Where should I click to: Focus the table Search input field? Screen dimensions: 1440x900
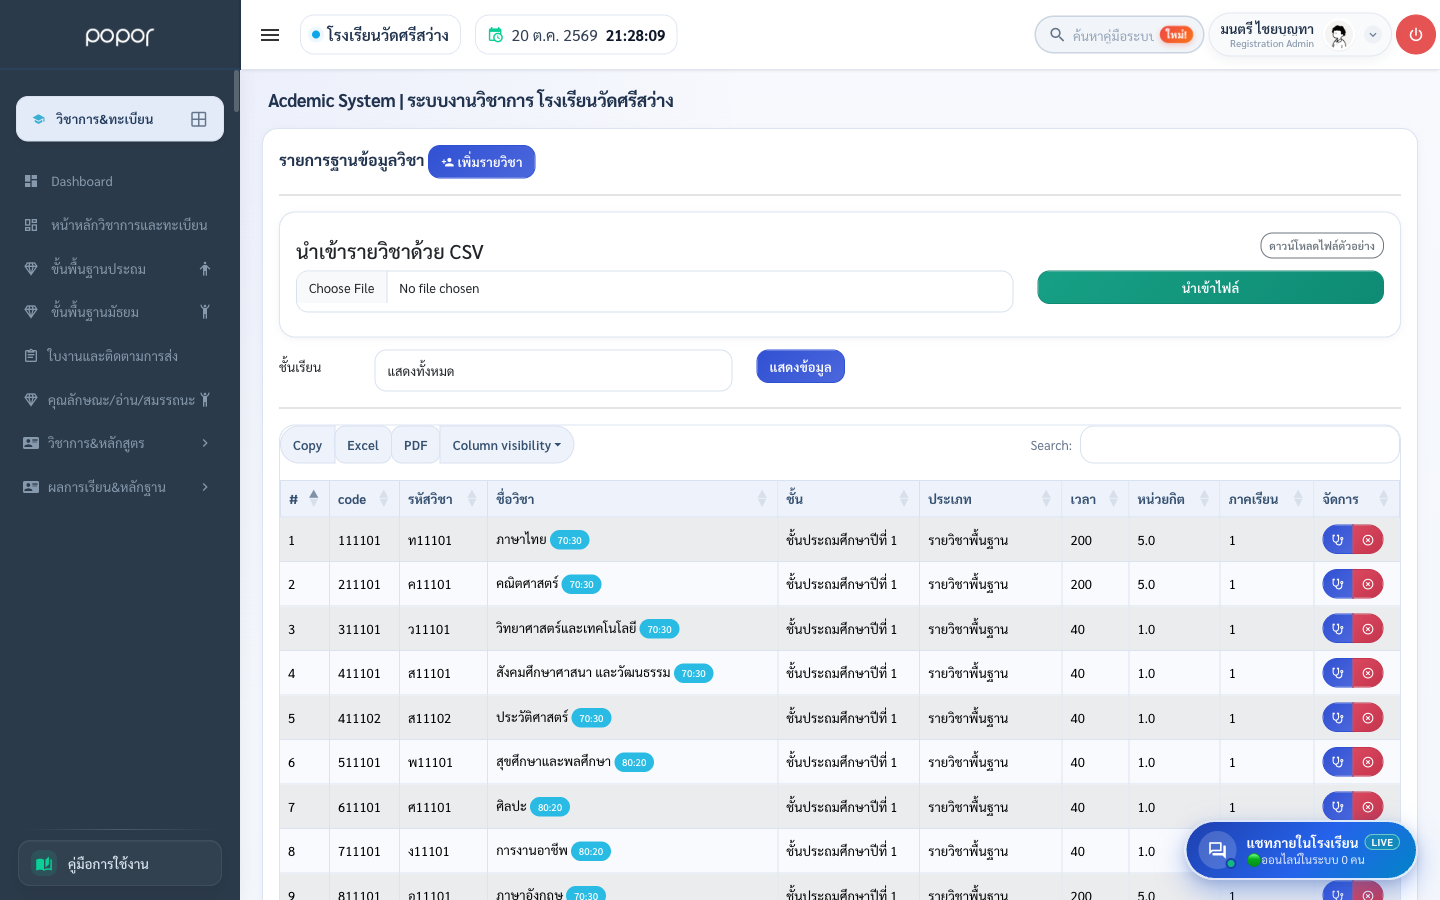tap(1240, 445)
